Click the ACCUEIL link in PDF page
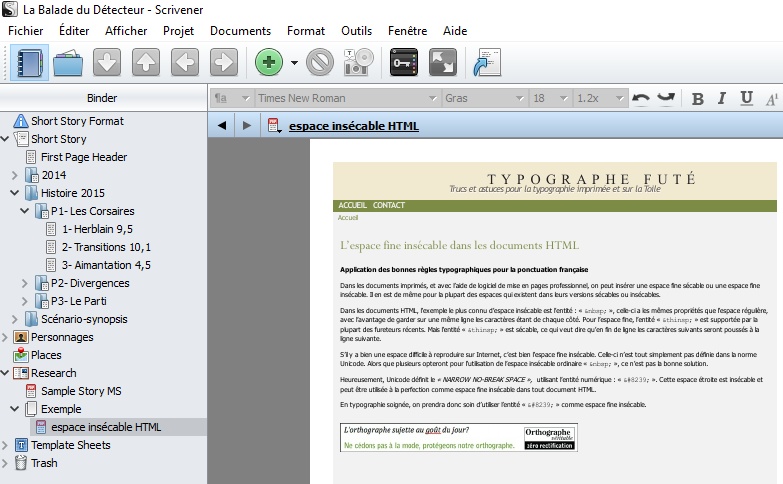 (x=352, y=205)
